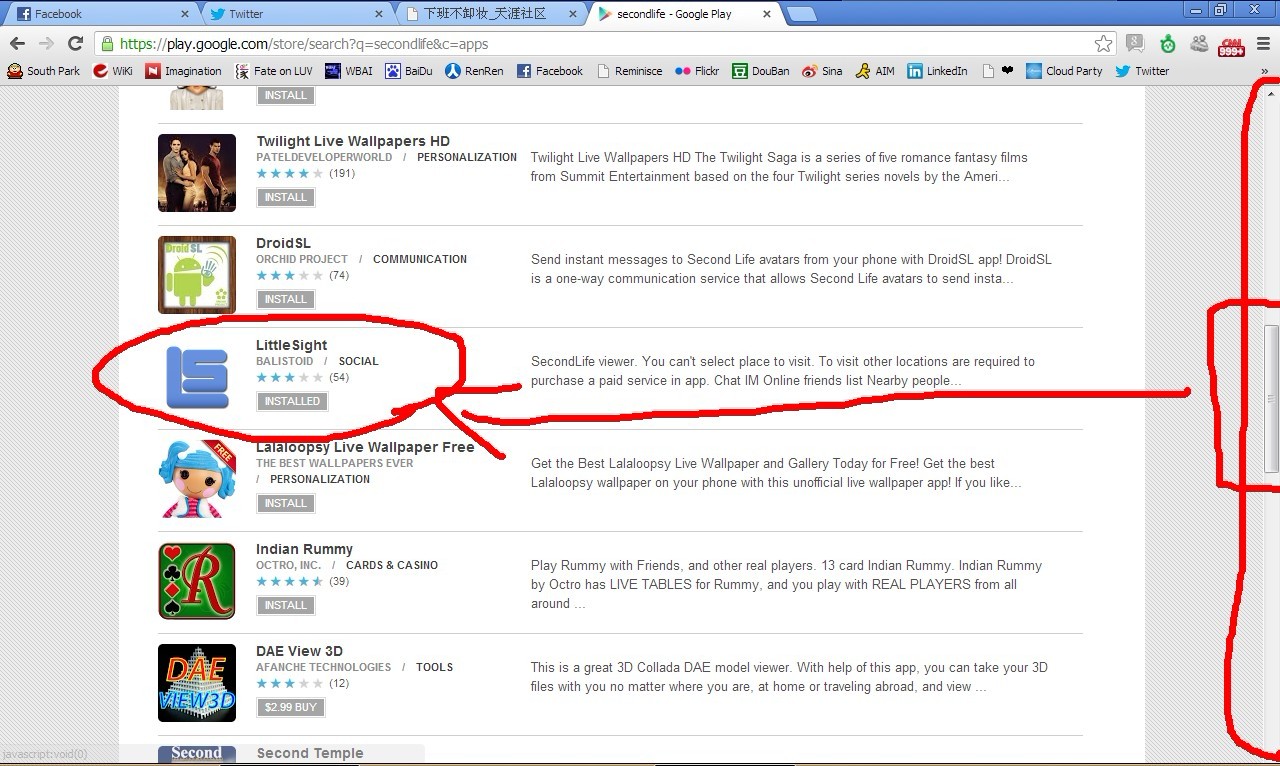Open the RenRen bookmark
The image size is (1280, 766).
(x=475, y=71)
